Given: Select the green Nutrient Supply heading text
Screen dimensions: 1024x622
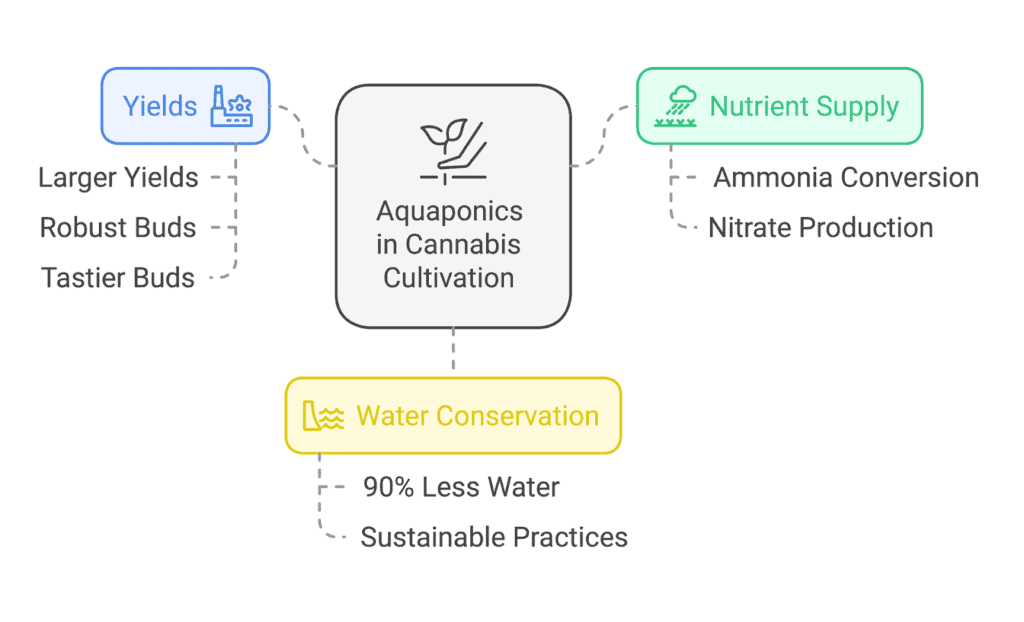Looking at the screenshot, I should (x=805, y=106).
